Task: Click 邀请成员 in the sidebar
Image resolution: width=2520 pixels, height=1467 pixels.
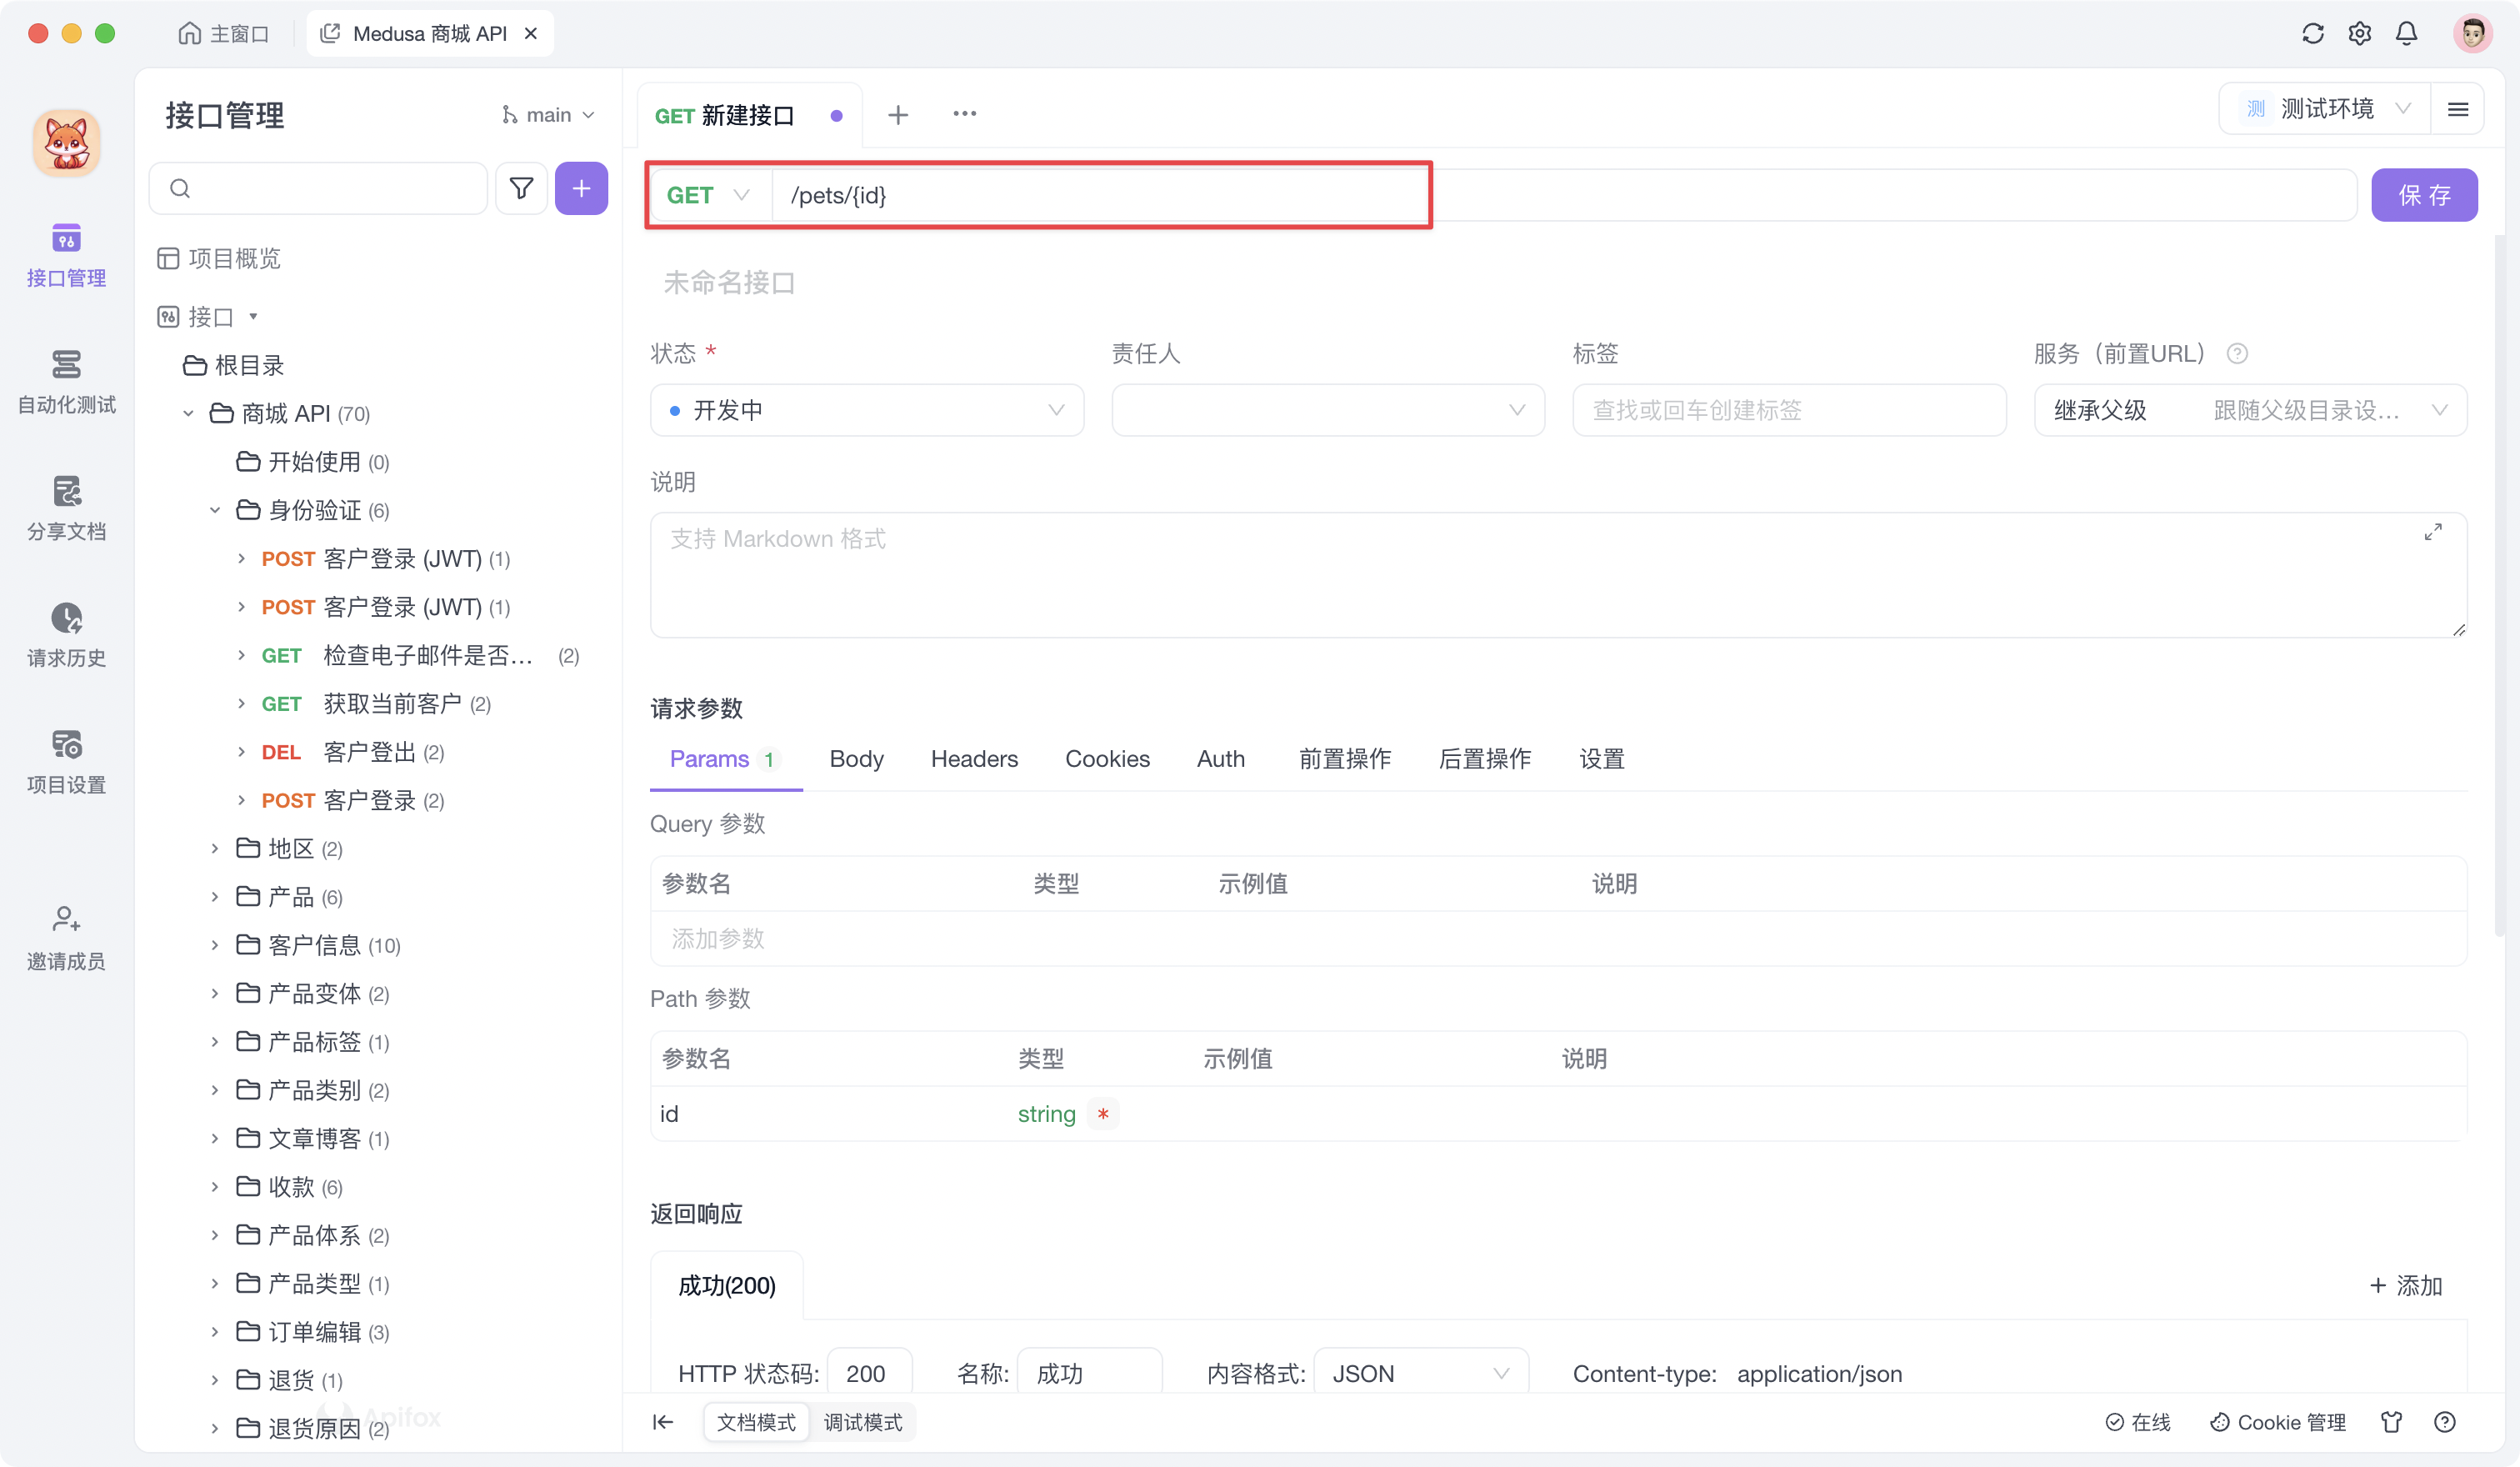Action: pyautogui.click(x=66, y=938)
